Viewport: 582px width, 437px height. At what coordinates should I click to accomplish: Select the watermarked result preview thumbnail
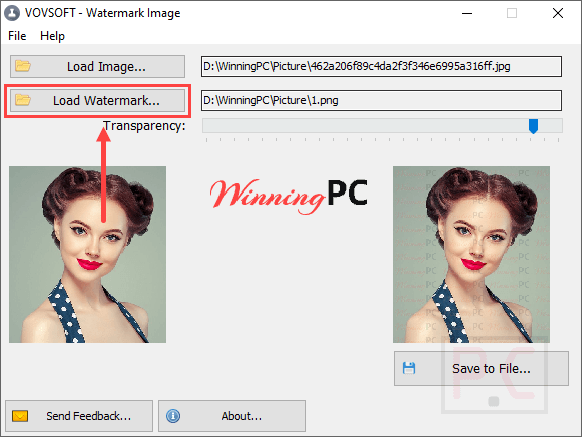click(x=471, y=254)
